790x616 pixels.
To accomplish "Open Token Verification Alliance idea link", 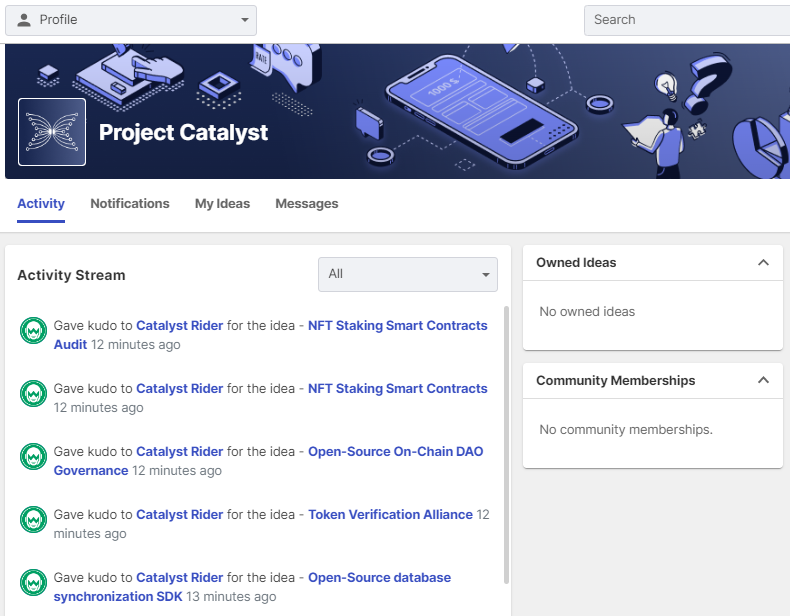I will (x=390, y=515).
